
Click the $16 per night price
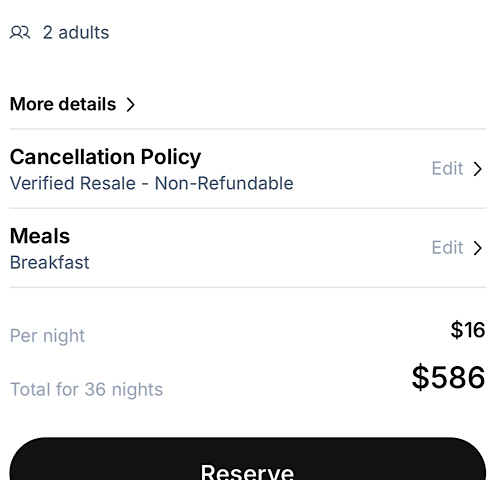click(x=468, y=330)
